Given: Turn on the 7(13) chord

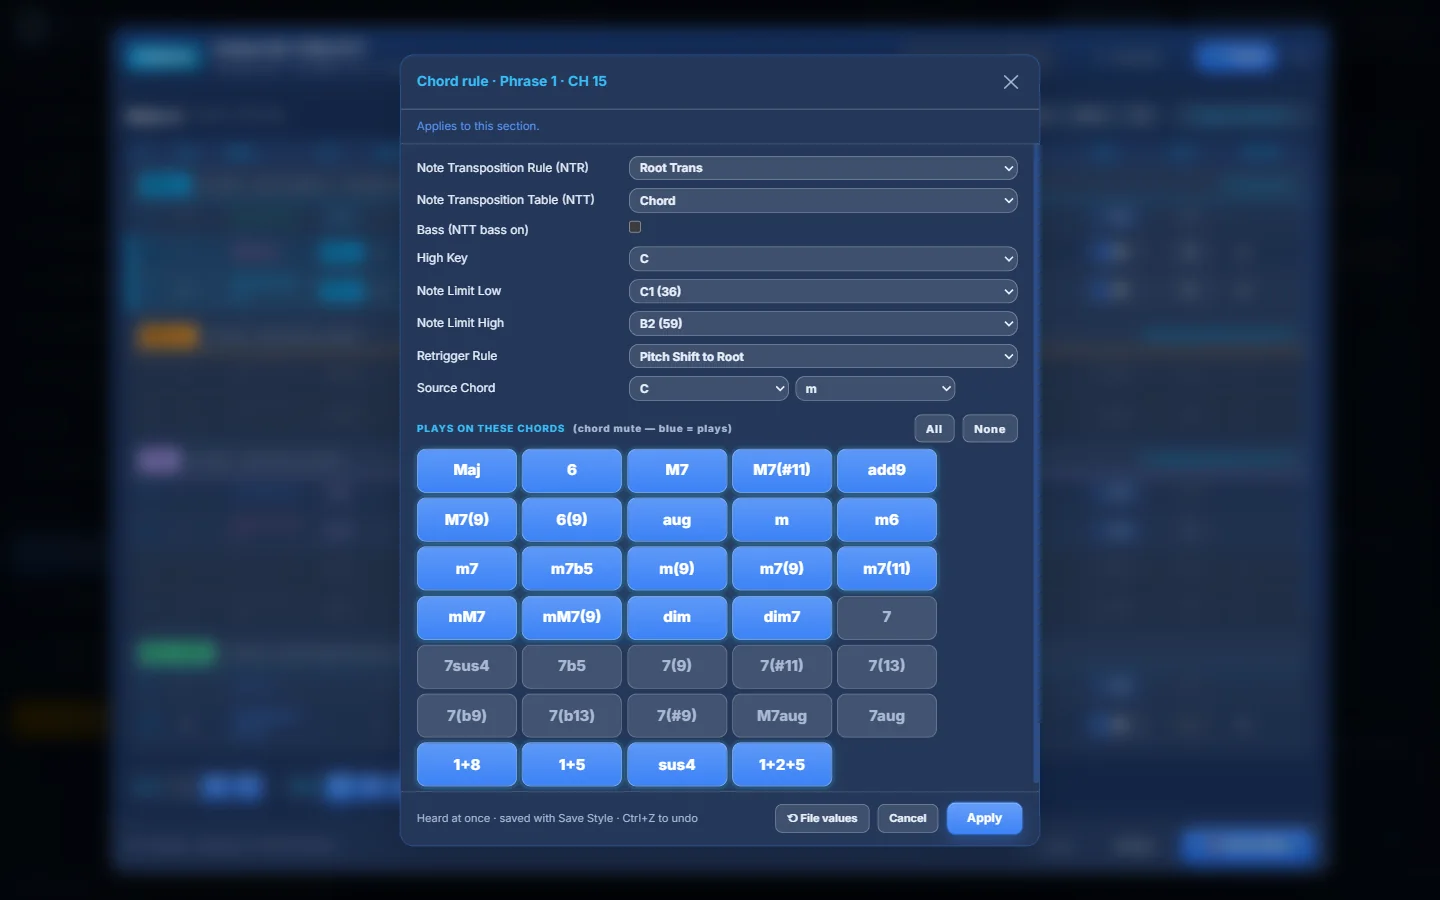Looking at the screenshot, I should pyautogui.click(x=887, y=666).
